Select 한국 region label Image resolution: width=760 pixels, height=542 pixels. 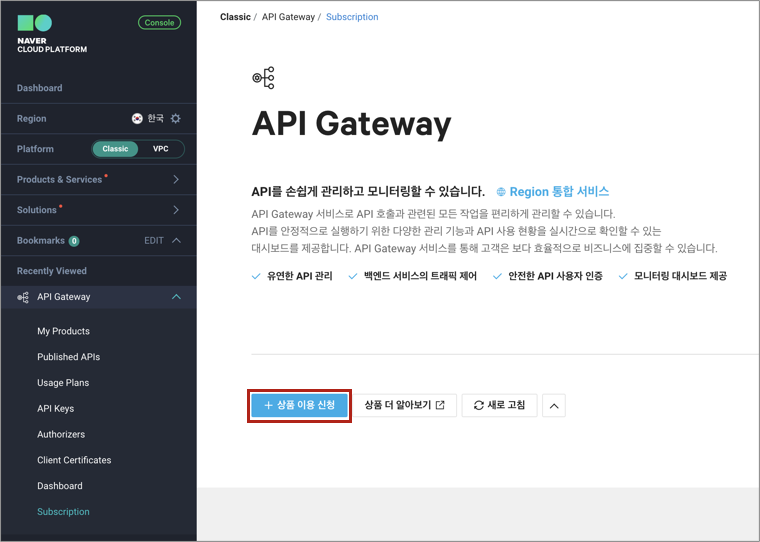click(155, 118)
